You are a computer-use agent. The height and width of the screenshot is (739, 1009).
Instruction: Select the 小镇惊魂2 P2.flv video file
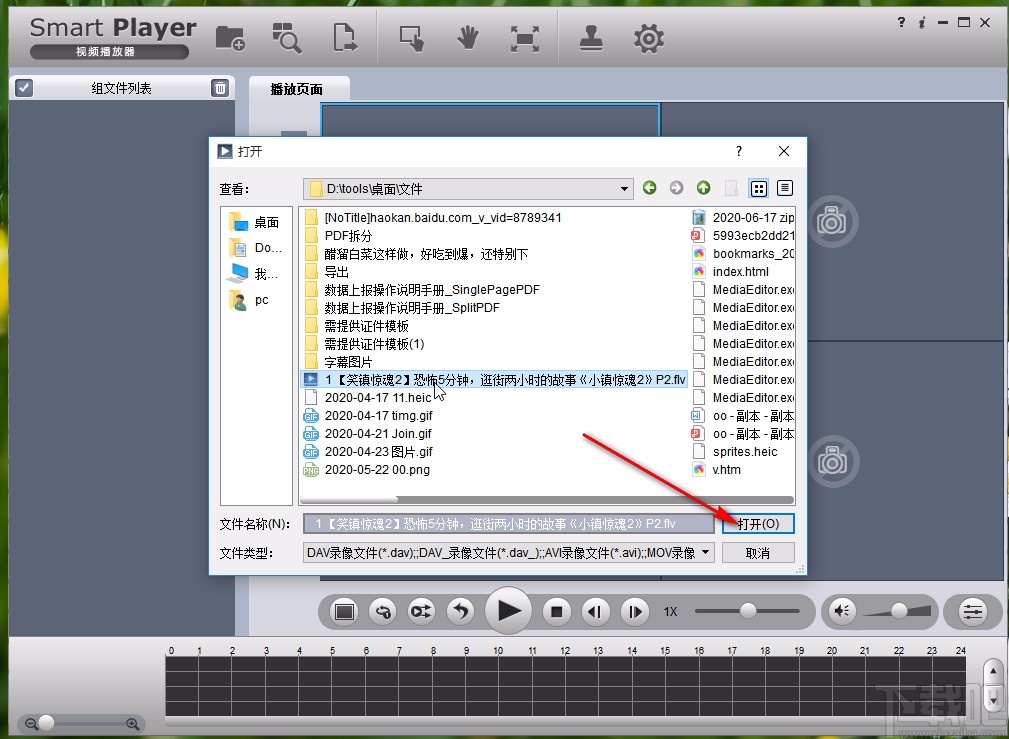pyautogui.click(x=494, y=380)
